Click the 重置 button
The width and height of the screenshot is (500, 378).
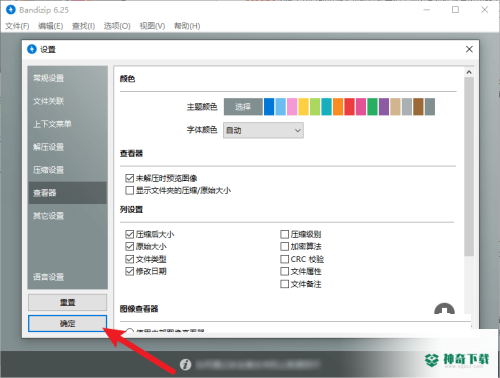pyautogui.click(x=68, y=302)
